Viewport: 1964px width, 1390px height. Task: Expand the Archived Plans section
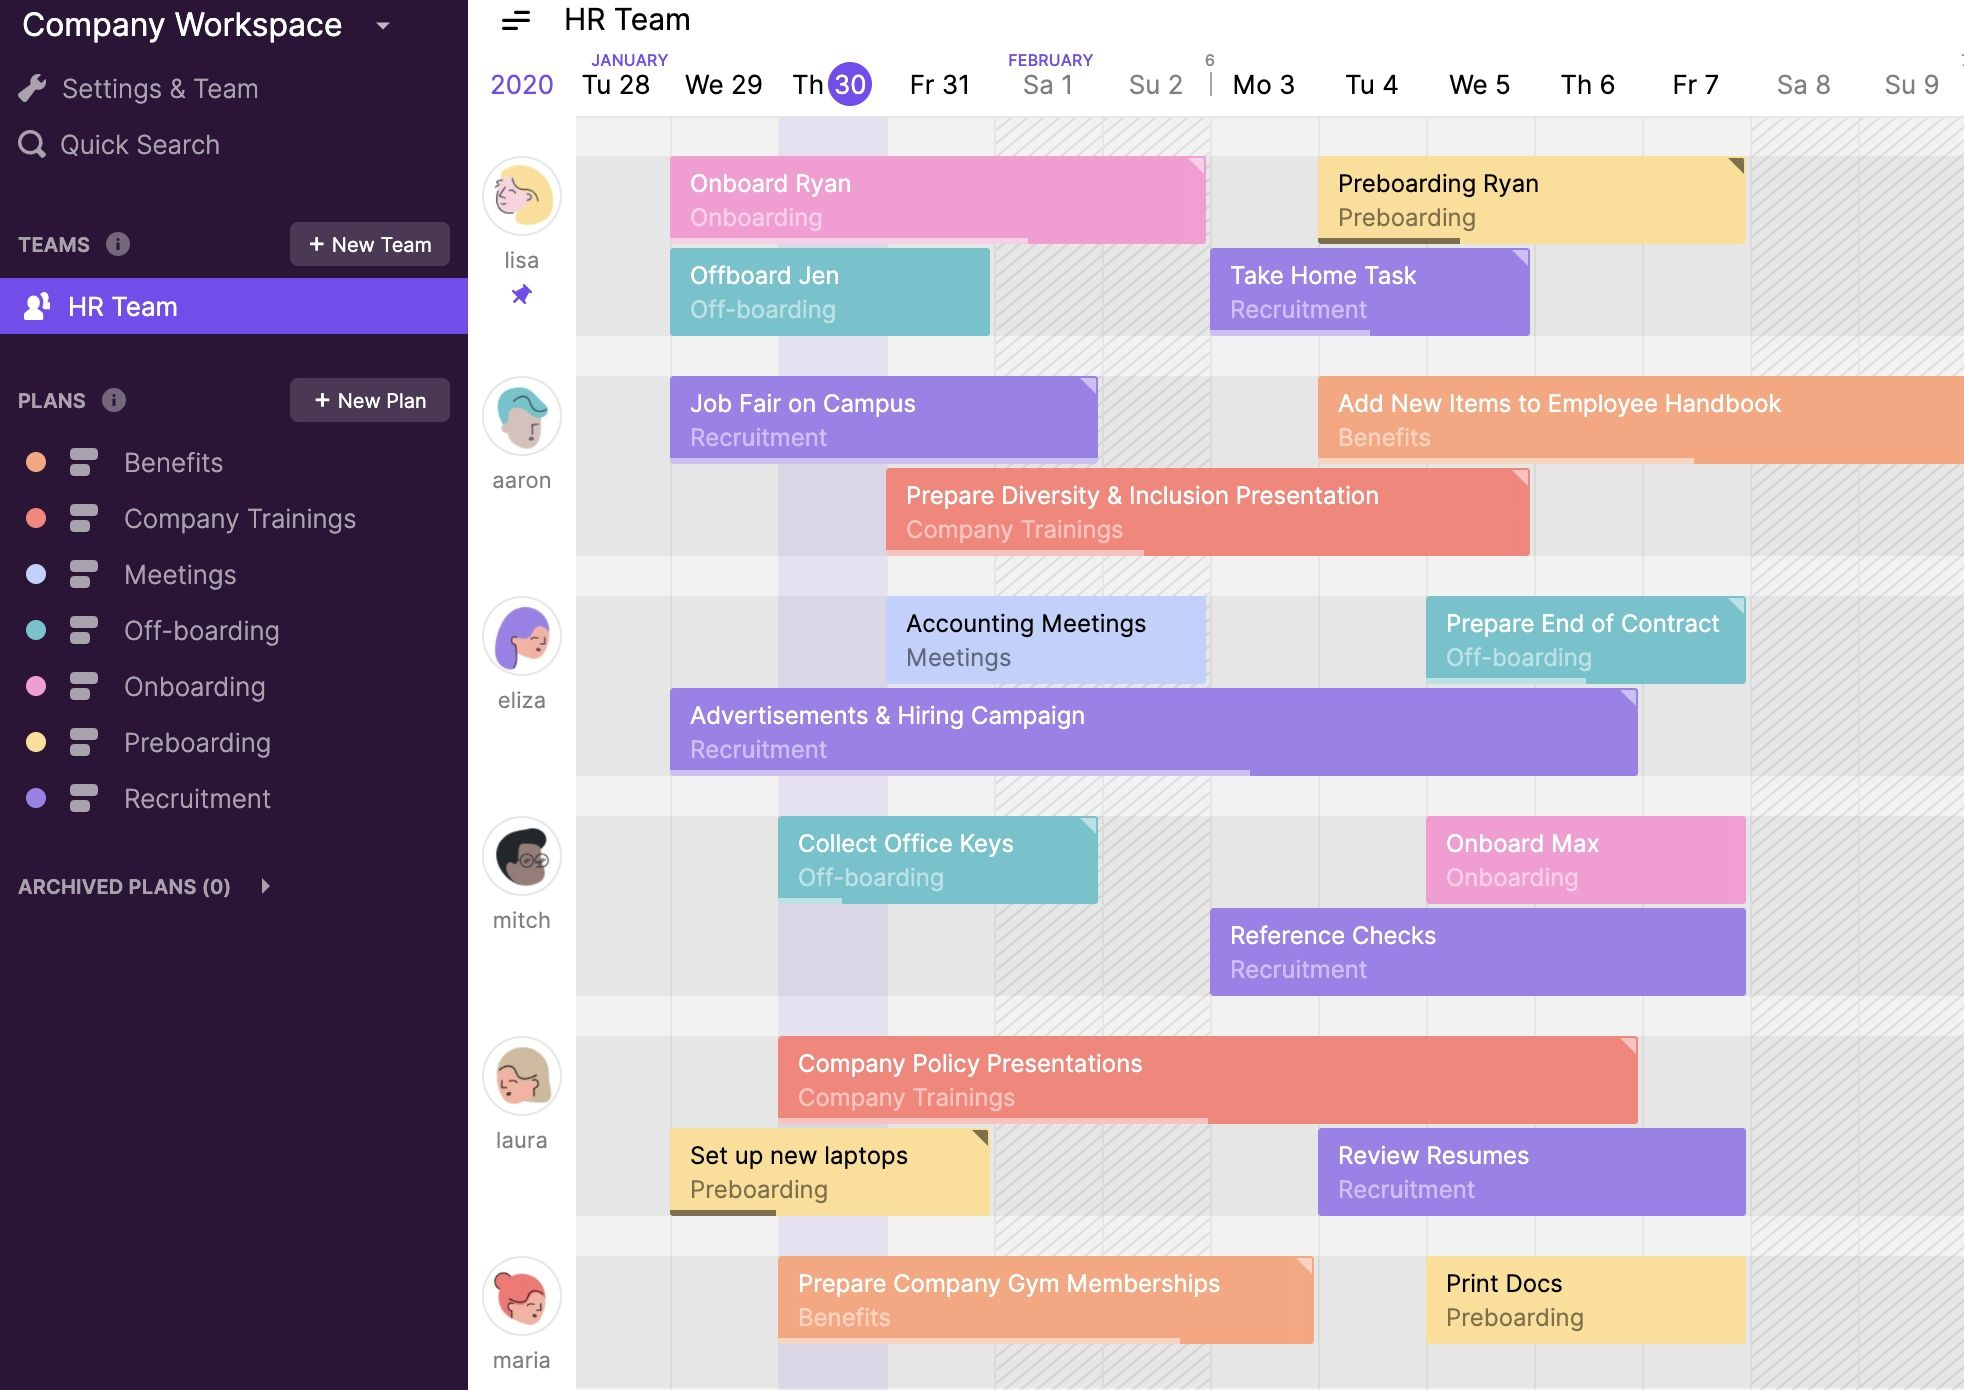point(265,886)
